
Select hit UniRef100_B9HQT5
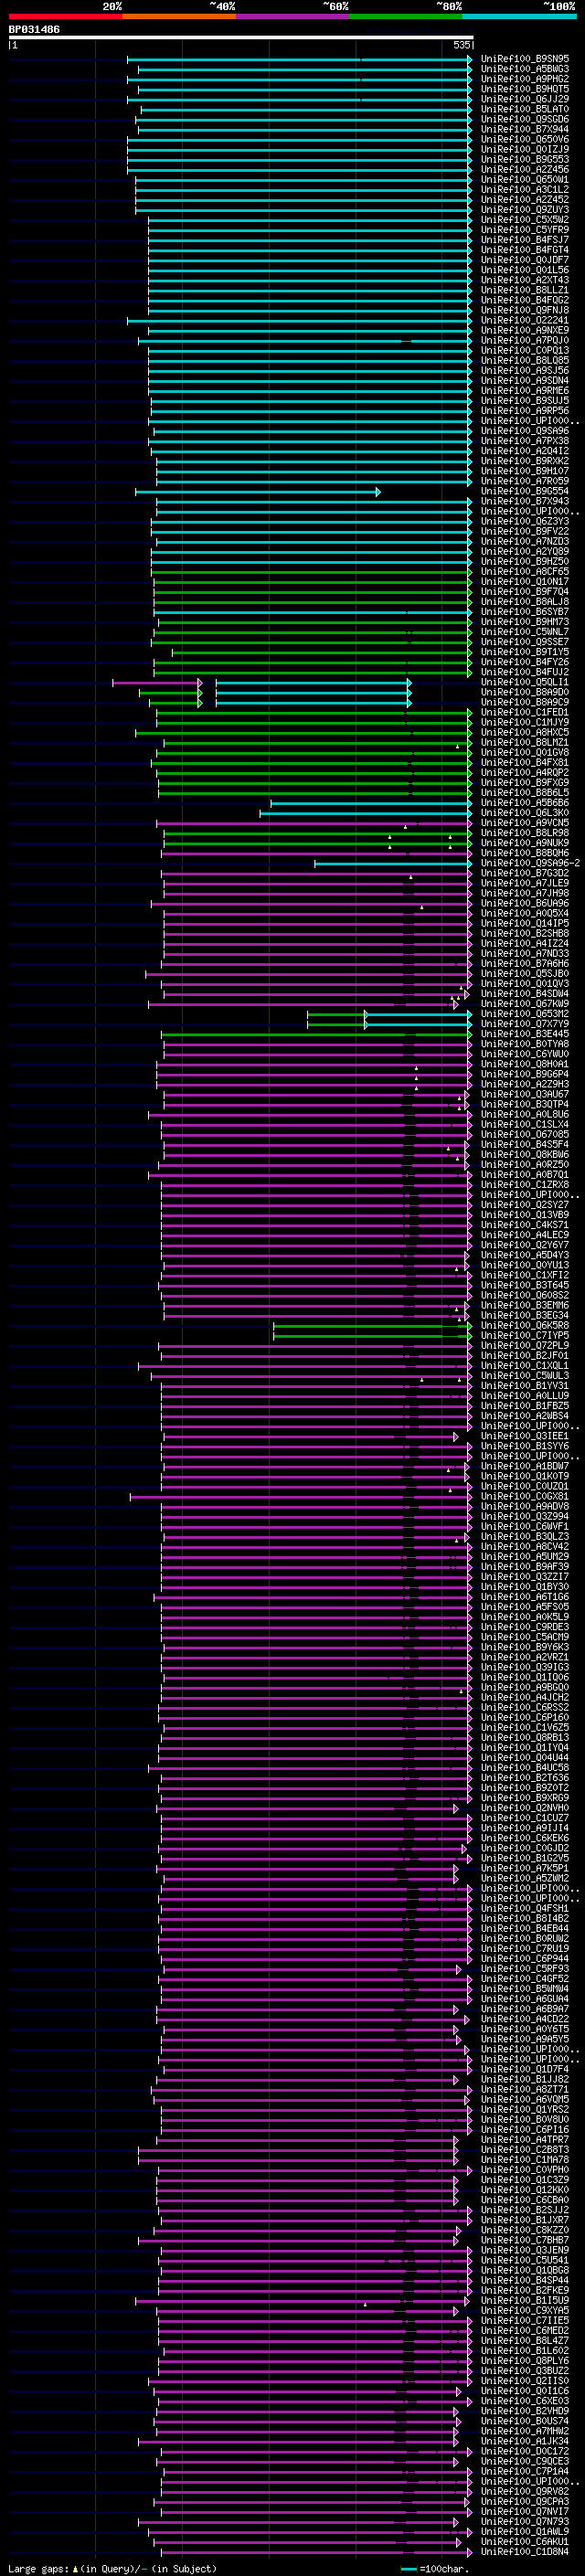click(x=525, y=89)
